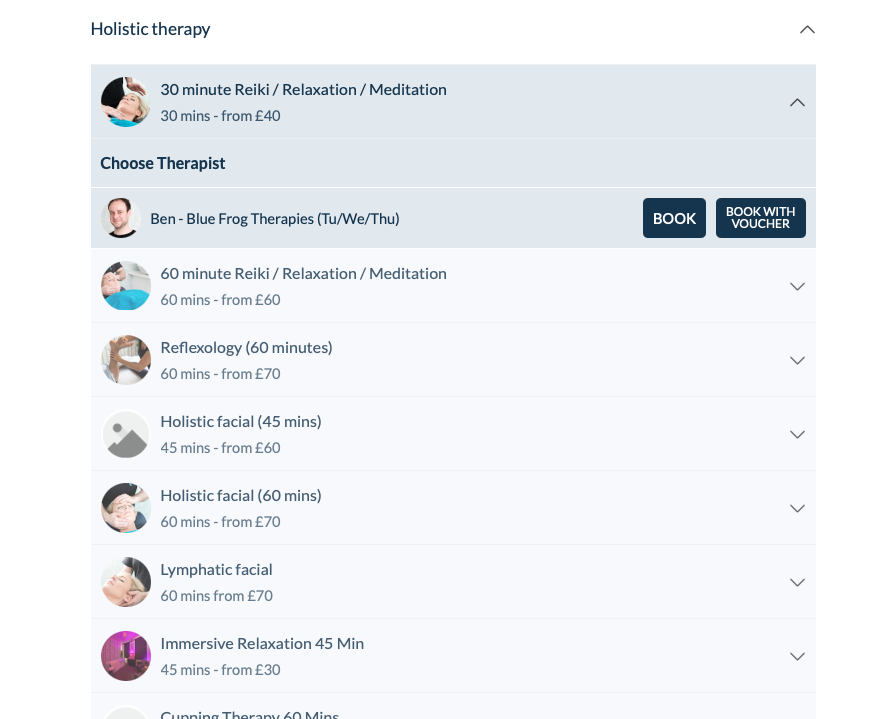
Task: Click the Lymphatic facial thumbnail
Action: click(x=126, y=582)
